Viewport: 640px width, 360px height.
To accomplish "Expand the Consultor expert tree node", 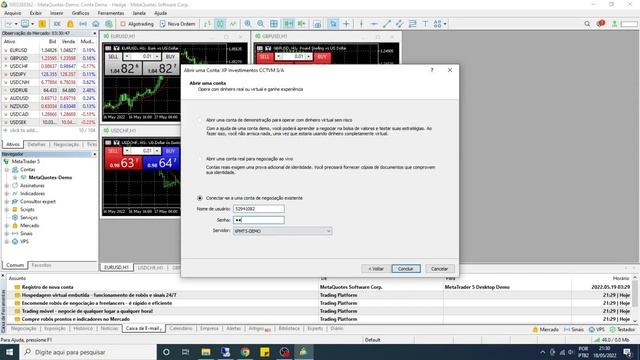I will 7,202.
